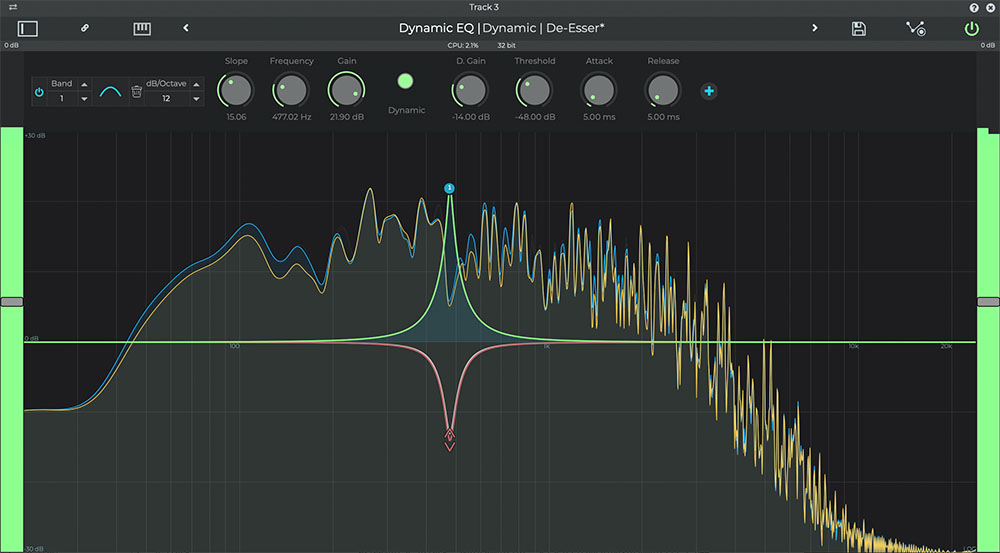Viewport: 1000px width, 553px height.
Task: Click the Frequency knob
Action: click(291, 91)
